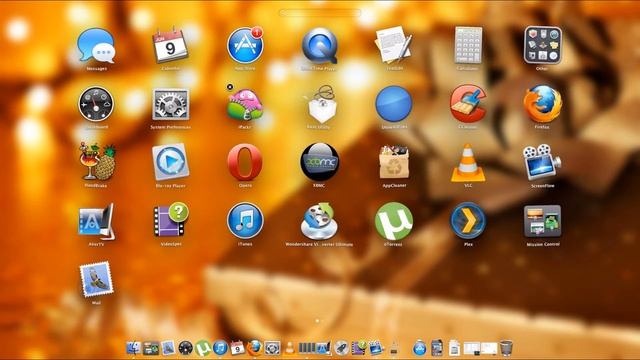Viewport: 640px width, 360px height.
Task: Click the Launchpad rocket in the Dock
Action: tap(341, 348)
